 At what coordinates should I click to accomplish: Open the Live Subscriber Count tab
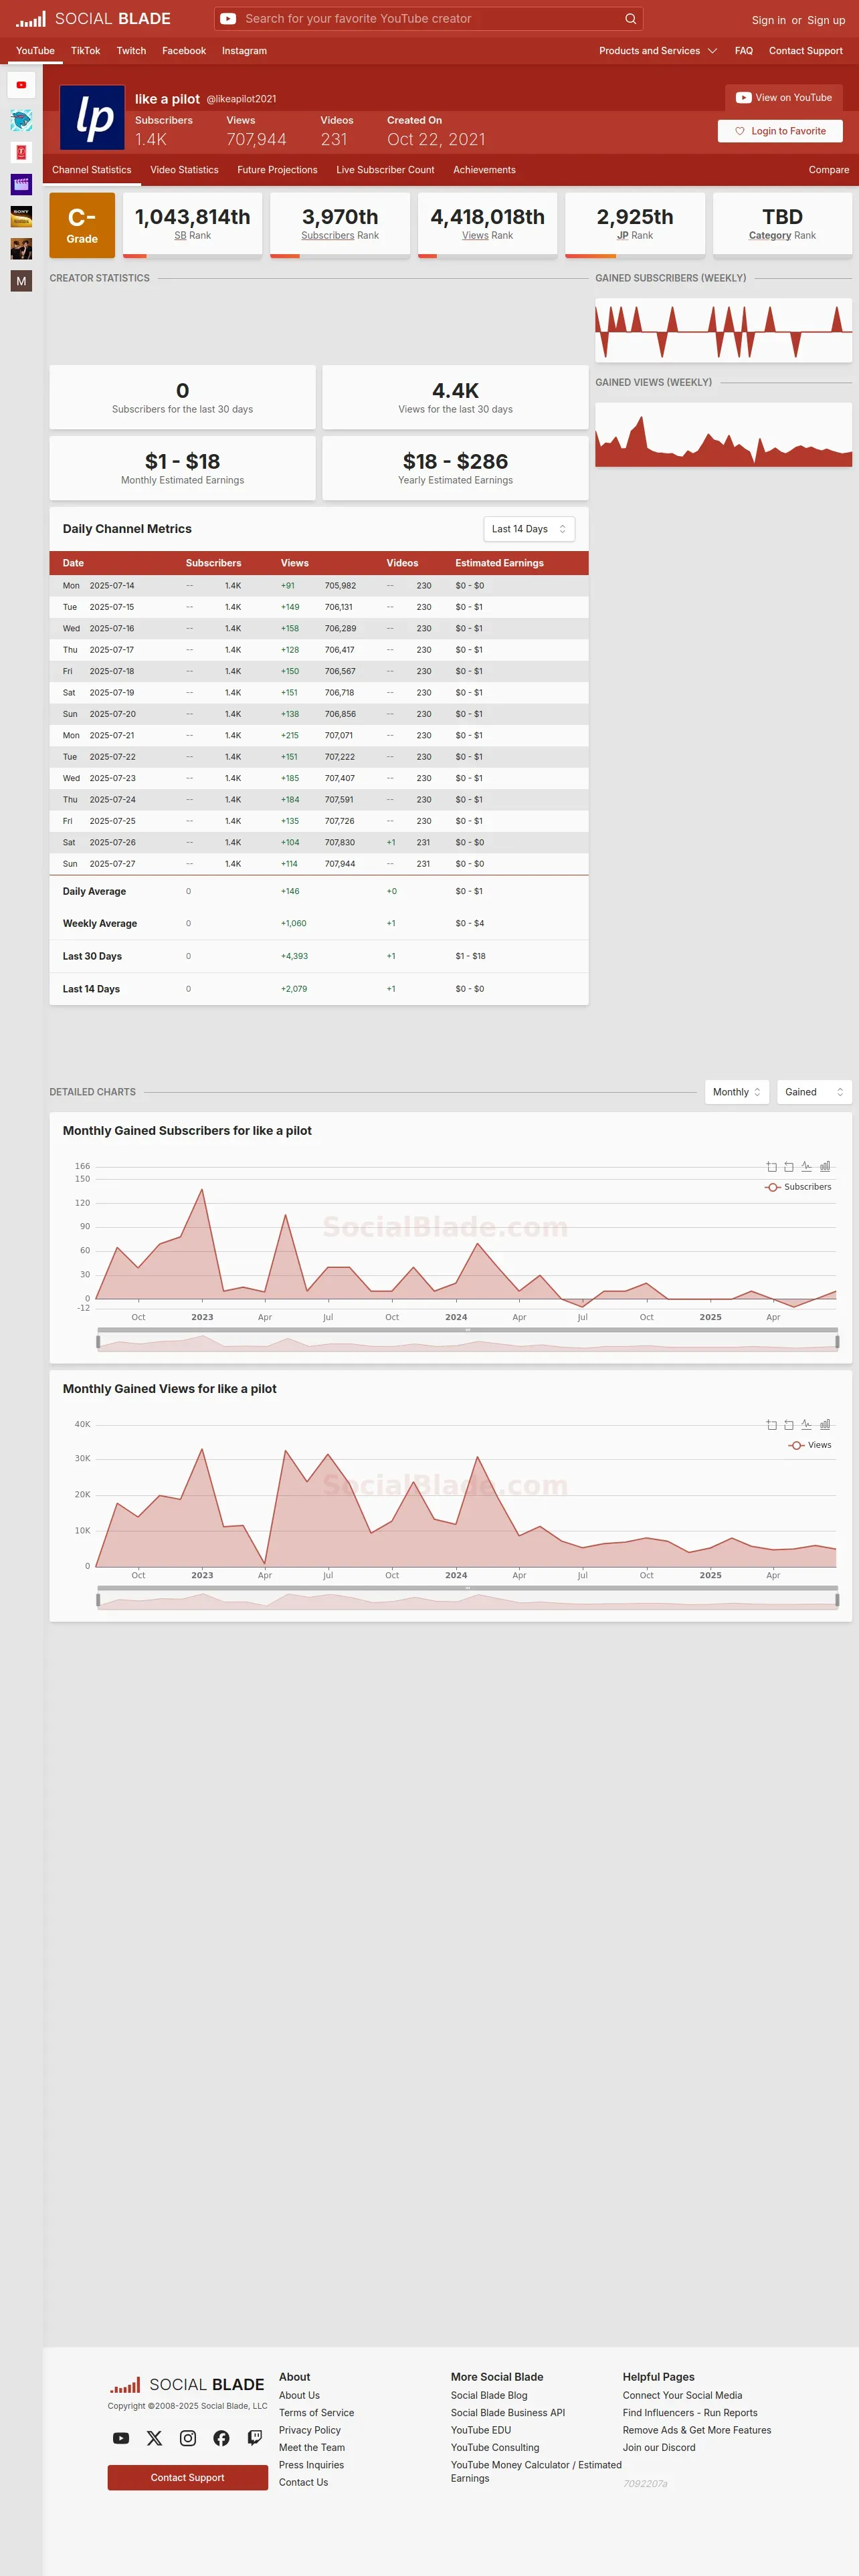click(x=385, y=170)
